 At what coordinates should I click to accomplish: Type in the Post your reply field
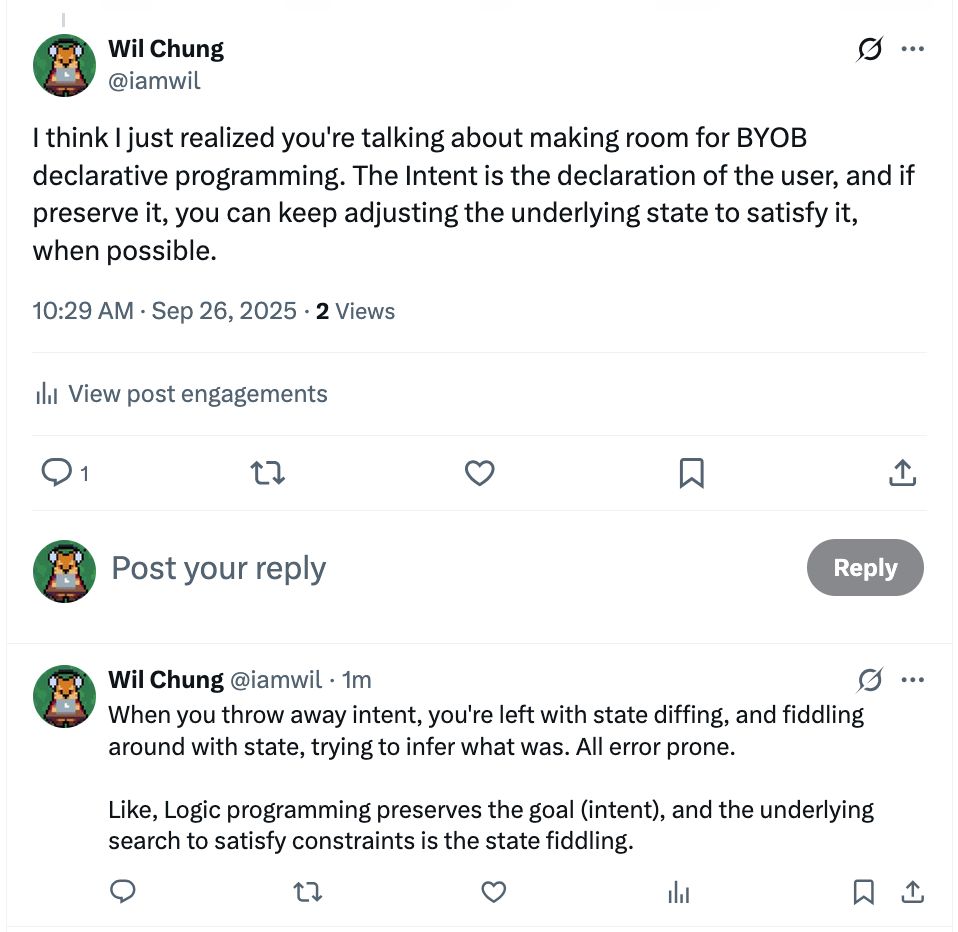point(400,568)
